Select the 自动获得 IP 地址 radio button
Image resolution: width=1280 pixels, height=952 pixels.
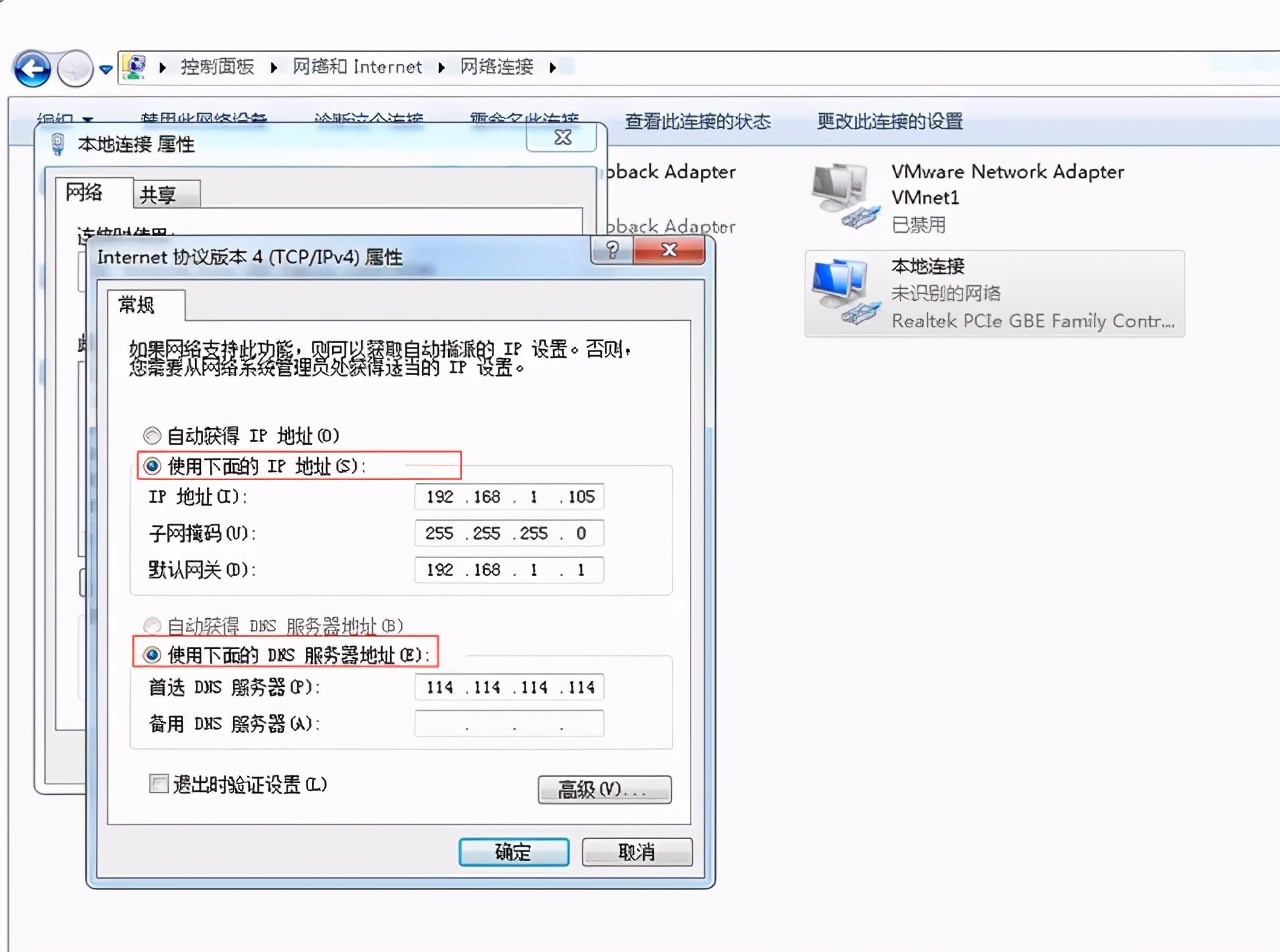pos(153,435)
